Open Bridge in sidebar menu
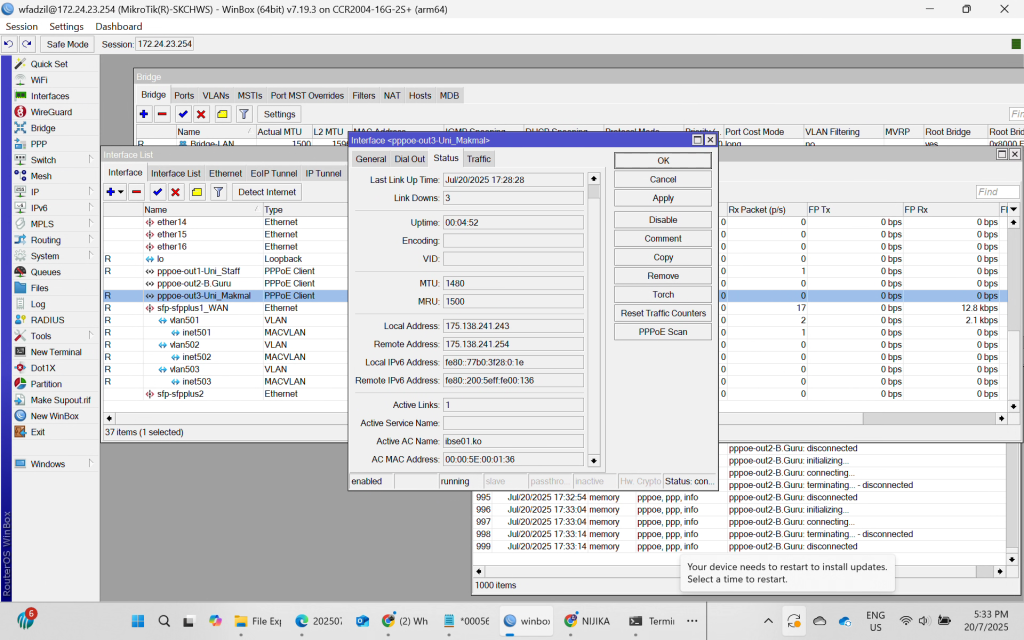Viewport: 1024px width, 640px height. 42,128
